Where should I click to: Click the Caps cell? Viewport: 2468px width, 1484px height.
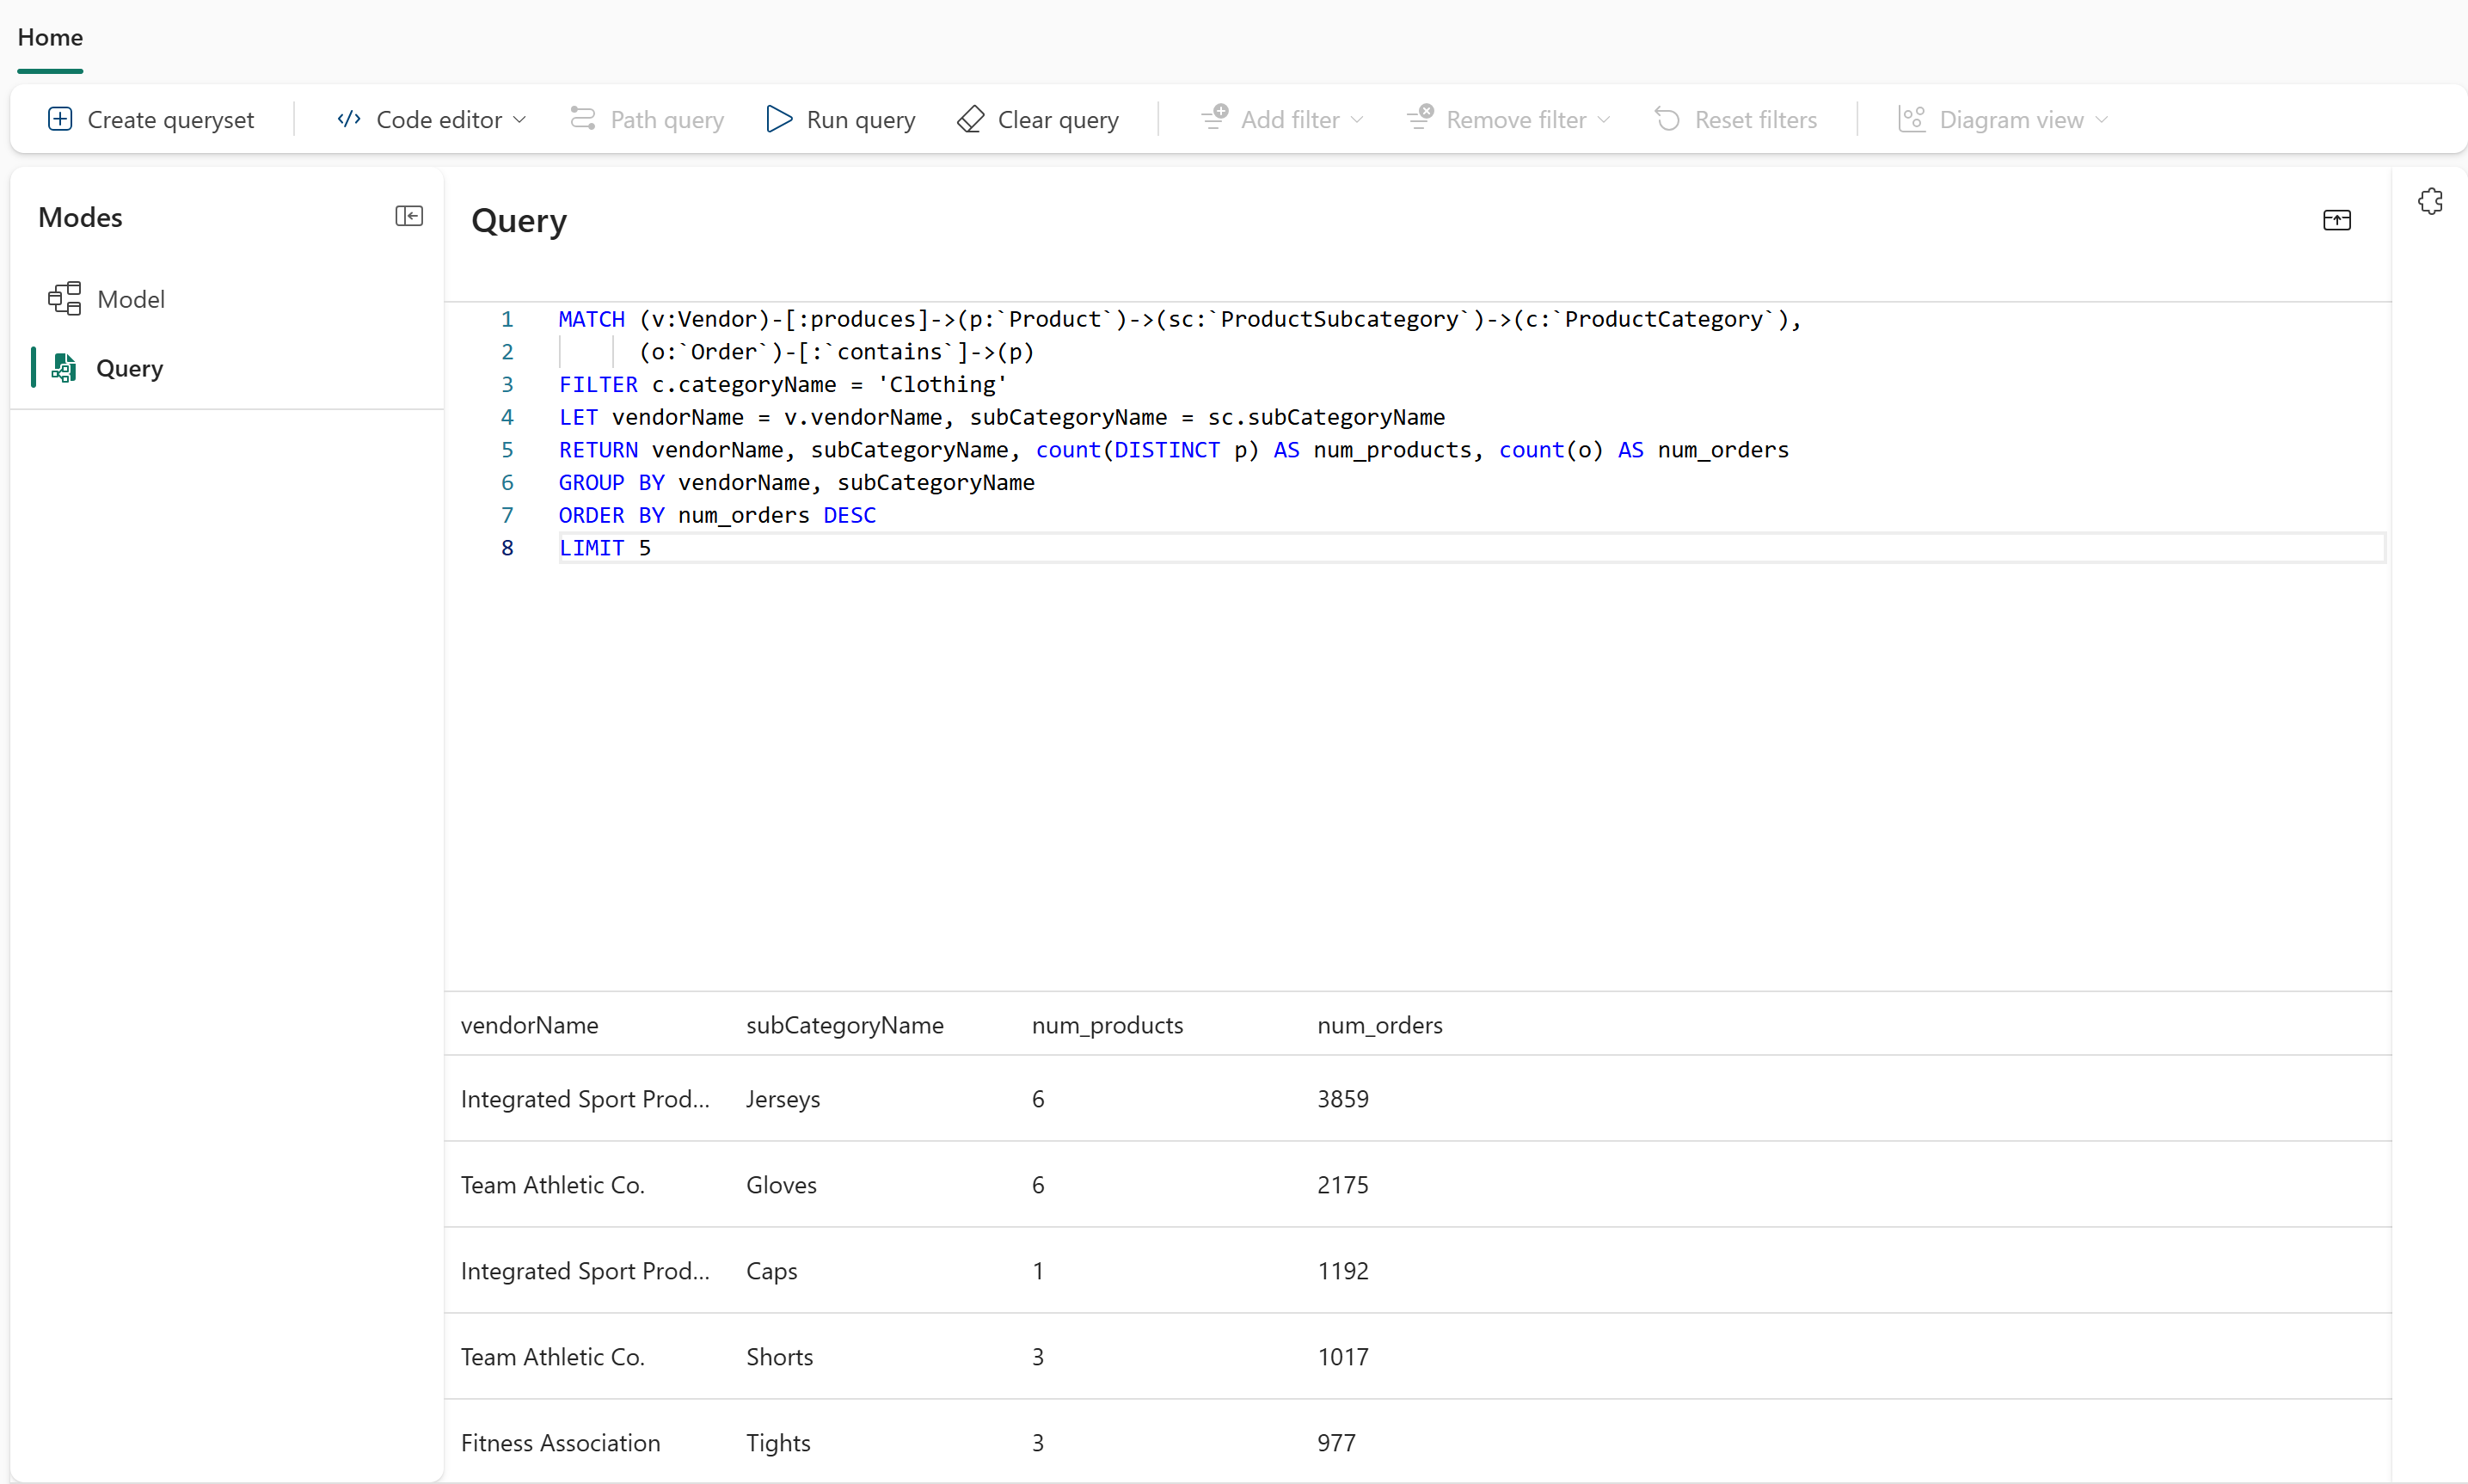pyautogui.click(x=772, y=1271)
